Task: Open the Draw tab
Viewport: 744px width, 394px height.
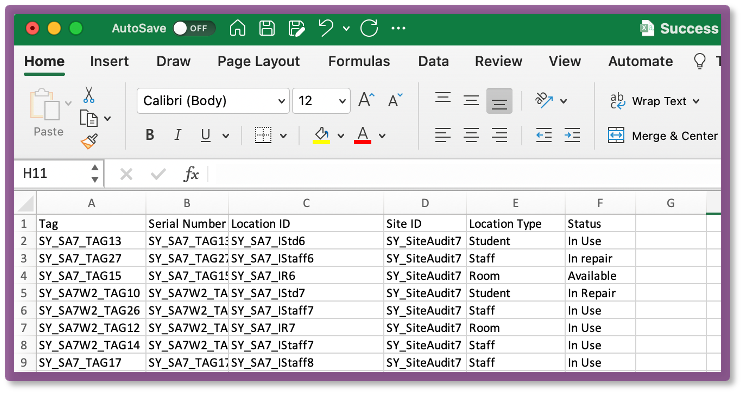Action: coord(173,61)
